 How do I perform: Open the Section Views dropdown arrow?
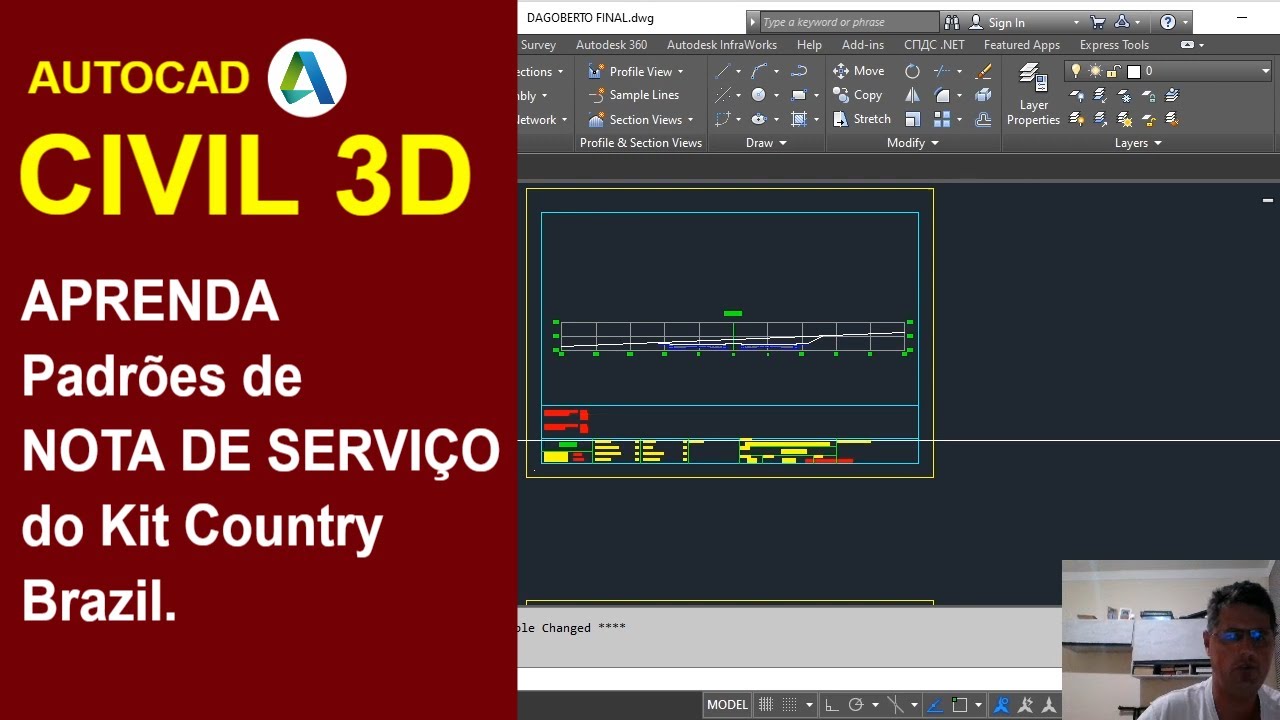[x=690, y=120]
